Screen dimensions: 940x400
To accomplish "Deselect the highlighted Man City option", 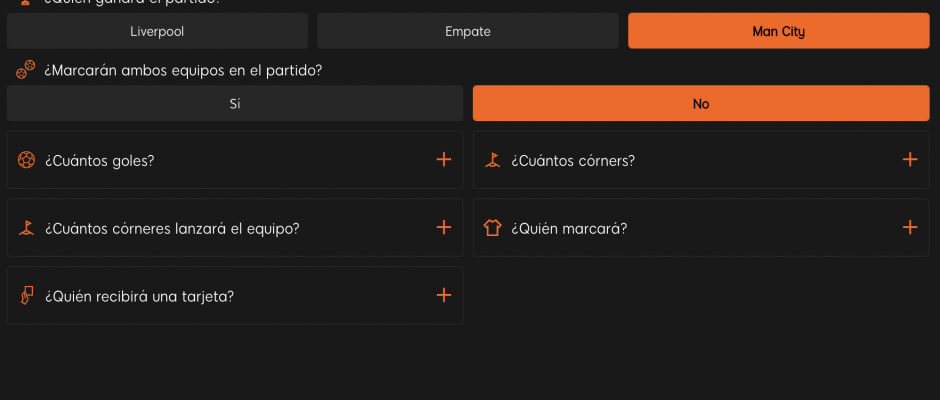I will pyautogui.click(x=779, y=31).
